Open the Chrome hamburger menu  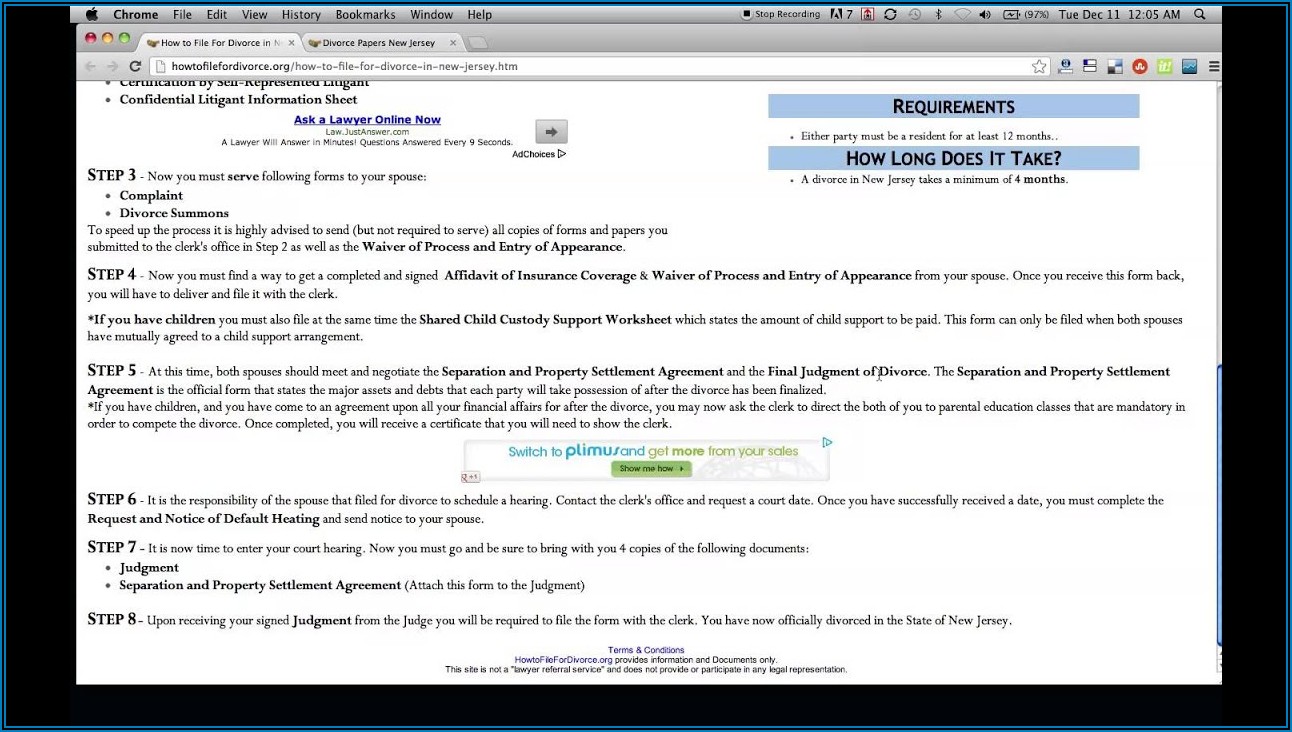point(1214,67)
